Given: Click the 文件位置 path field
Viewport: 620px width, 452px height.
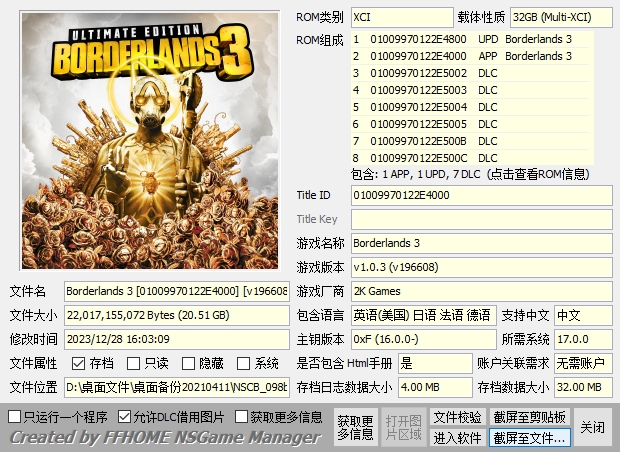Looking at the screenshot, I should pos(176,387).
